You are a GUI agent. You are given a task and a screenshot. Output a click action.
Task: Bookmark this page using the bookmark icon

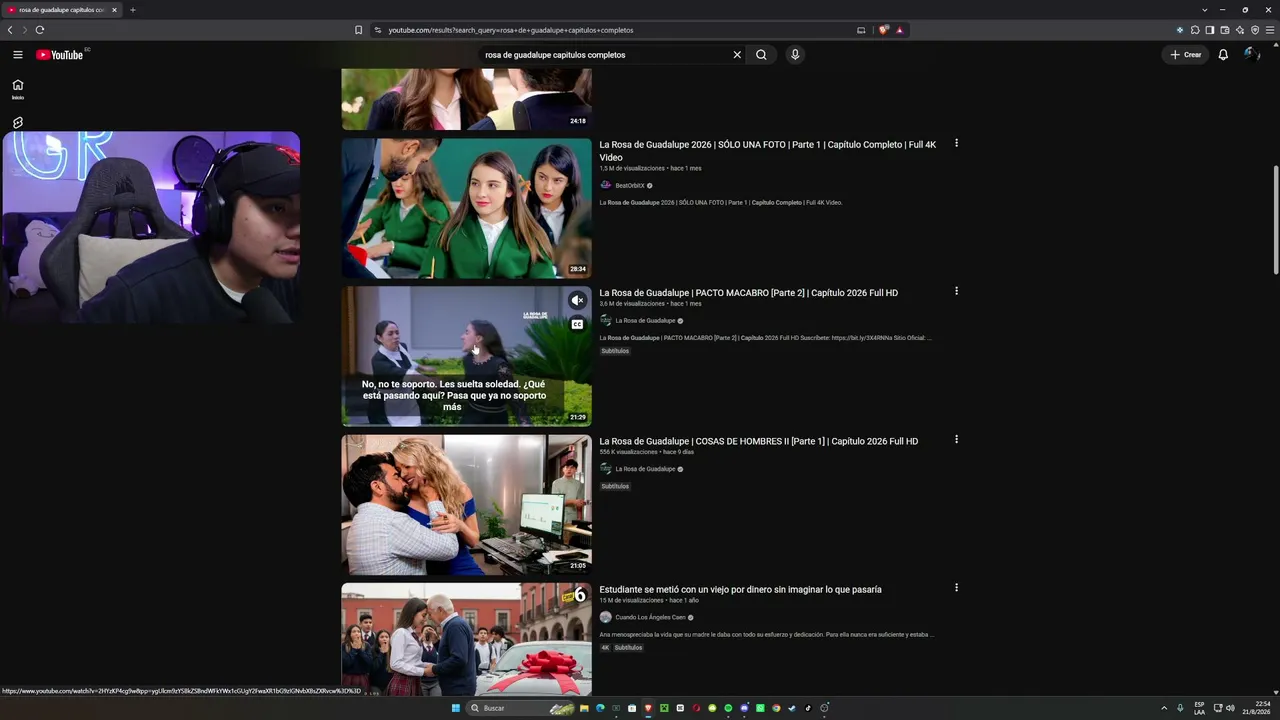pyautogui.click(x=359, y=30)
